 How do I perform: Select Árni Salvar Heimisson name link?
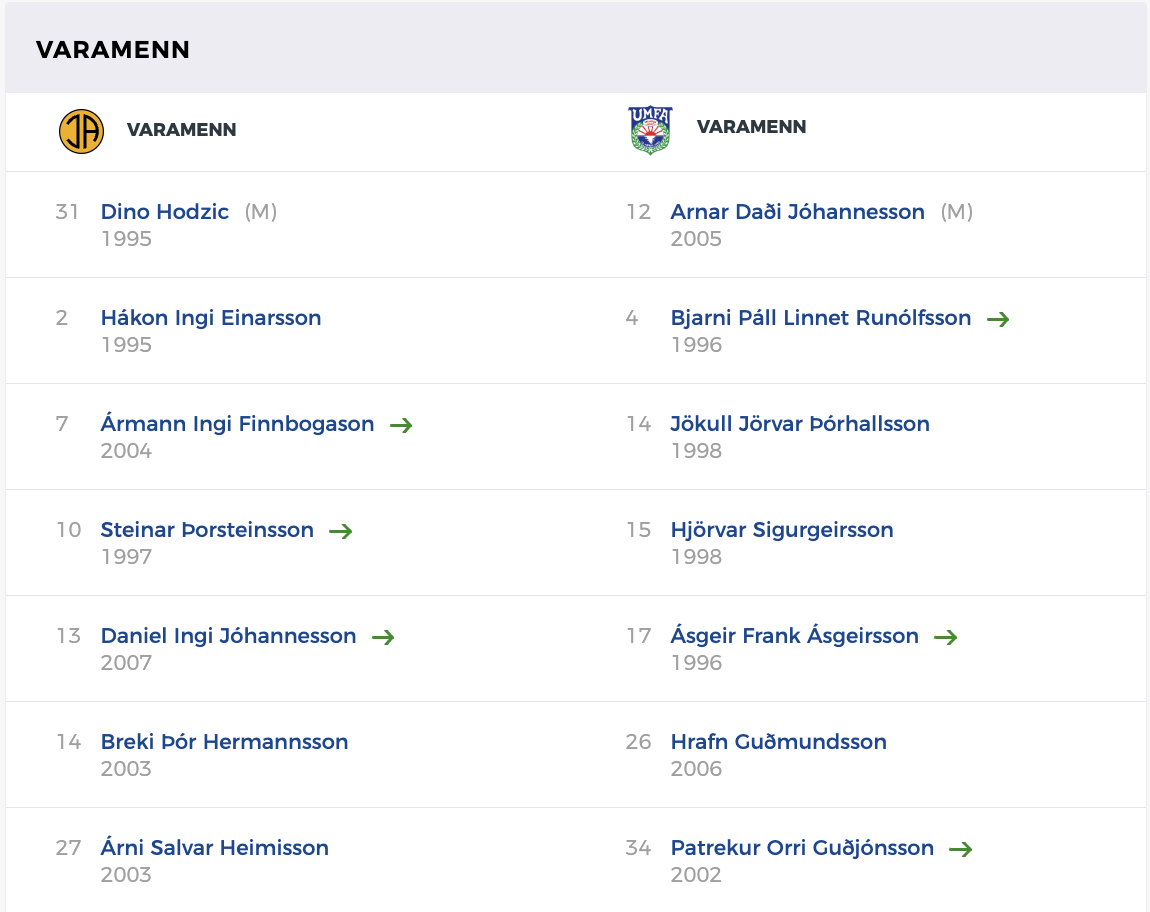(x=215, y=847)
